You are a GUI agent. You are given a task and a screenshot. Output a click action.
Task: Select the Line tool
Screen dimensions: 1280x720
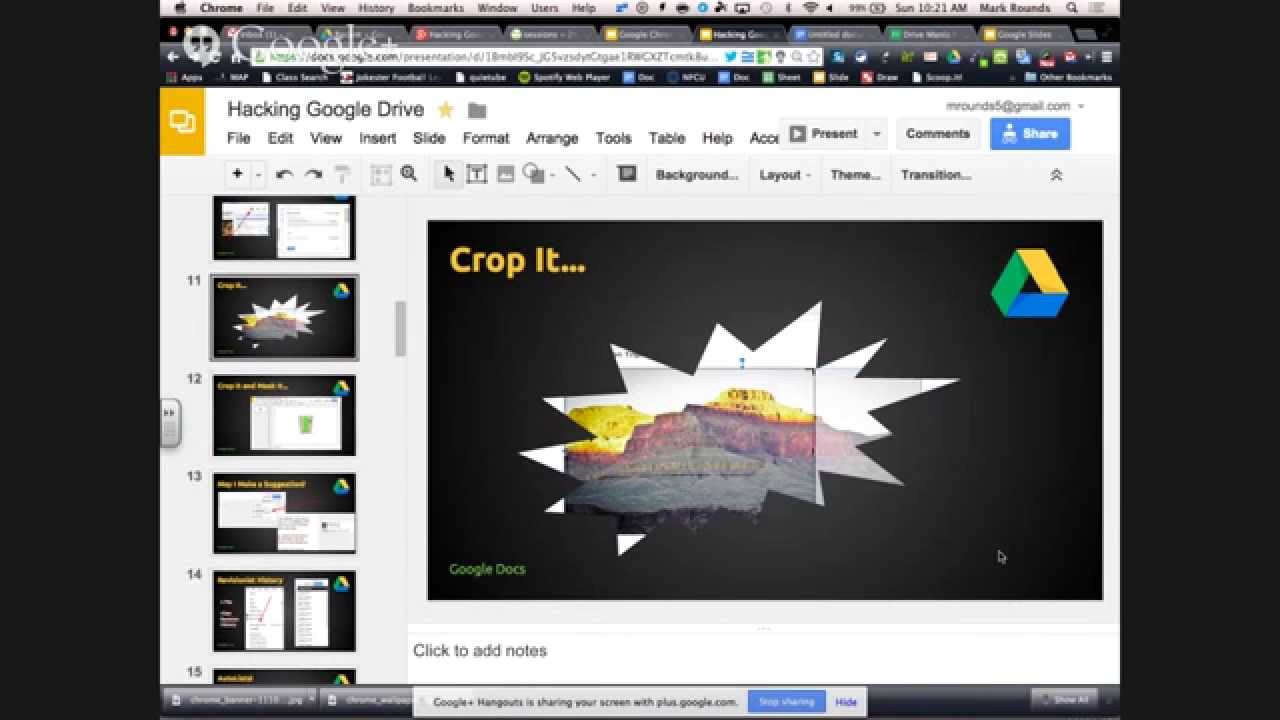tap(573, 174)
